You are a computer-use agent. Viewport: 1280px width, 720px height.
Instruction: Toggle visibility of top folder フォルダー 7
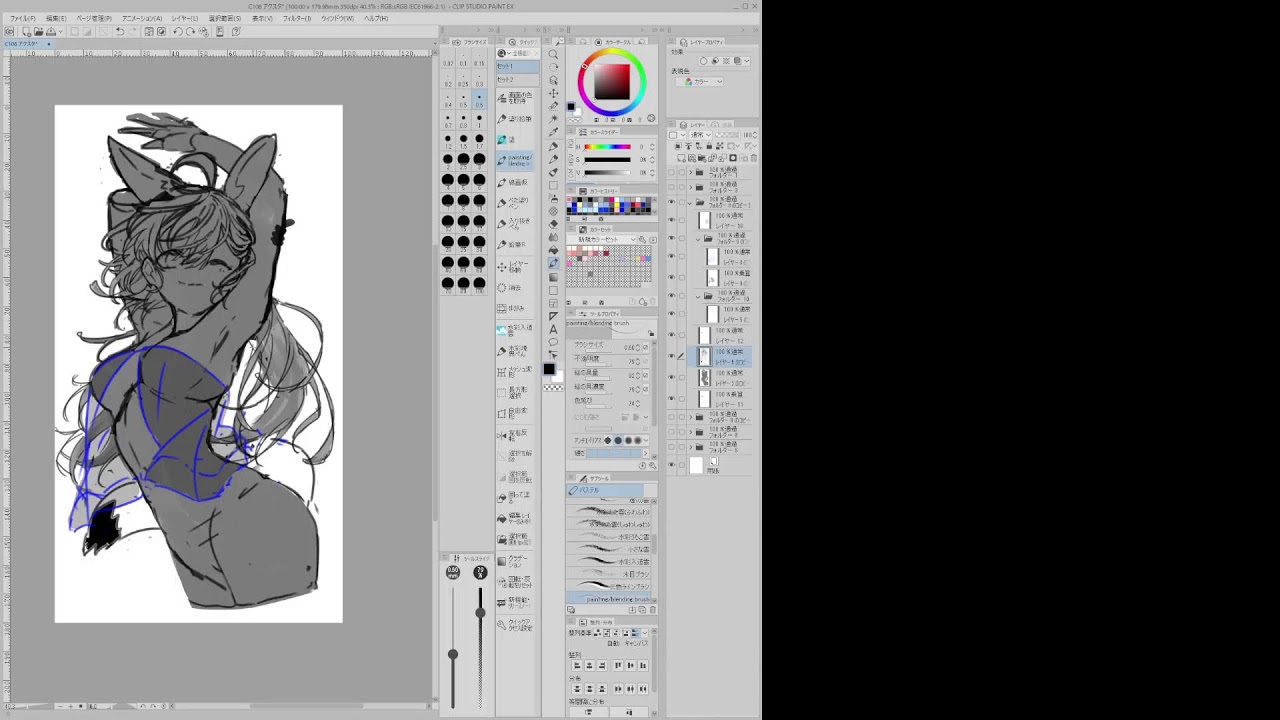(671, 172)
